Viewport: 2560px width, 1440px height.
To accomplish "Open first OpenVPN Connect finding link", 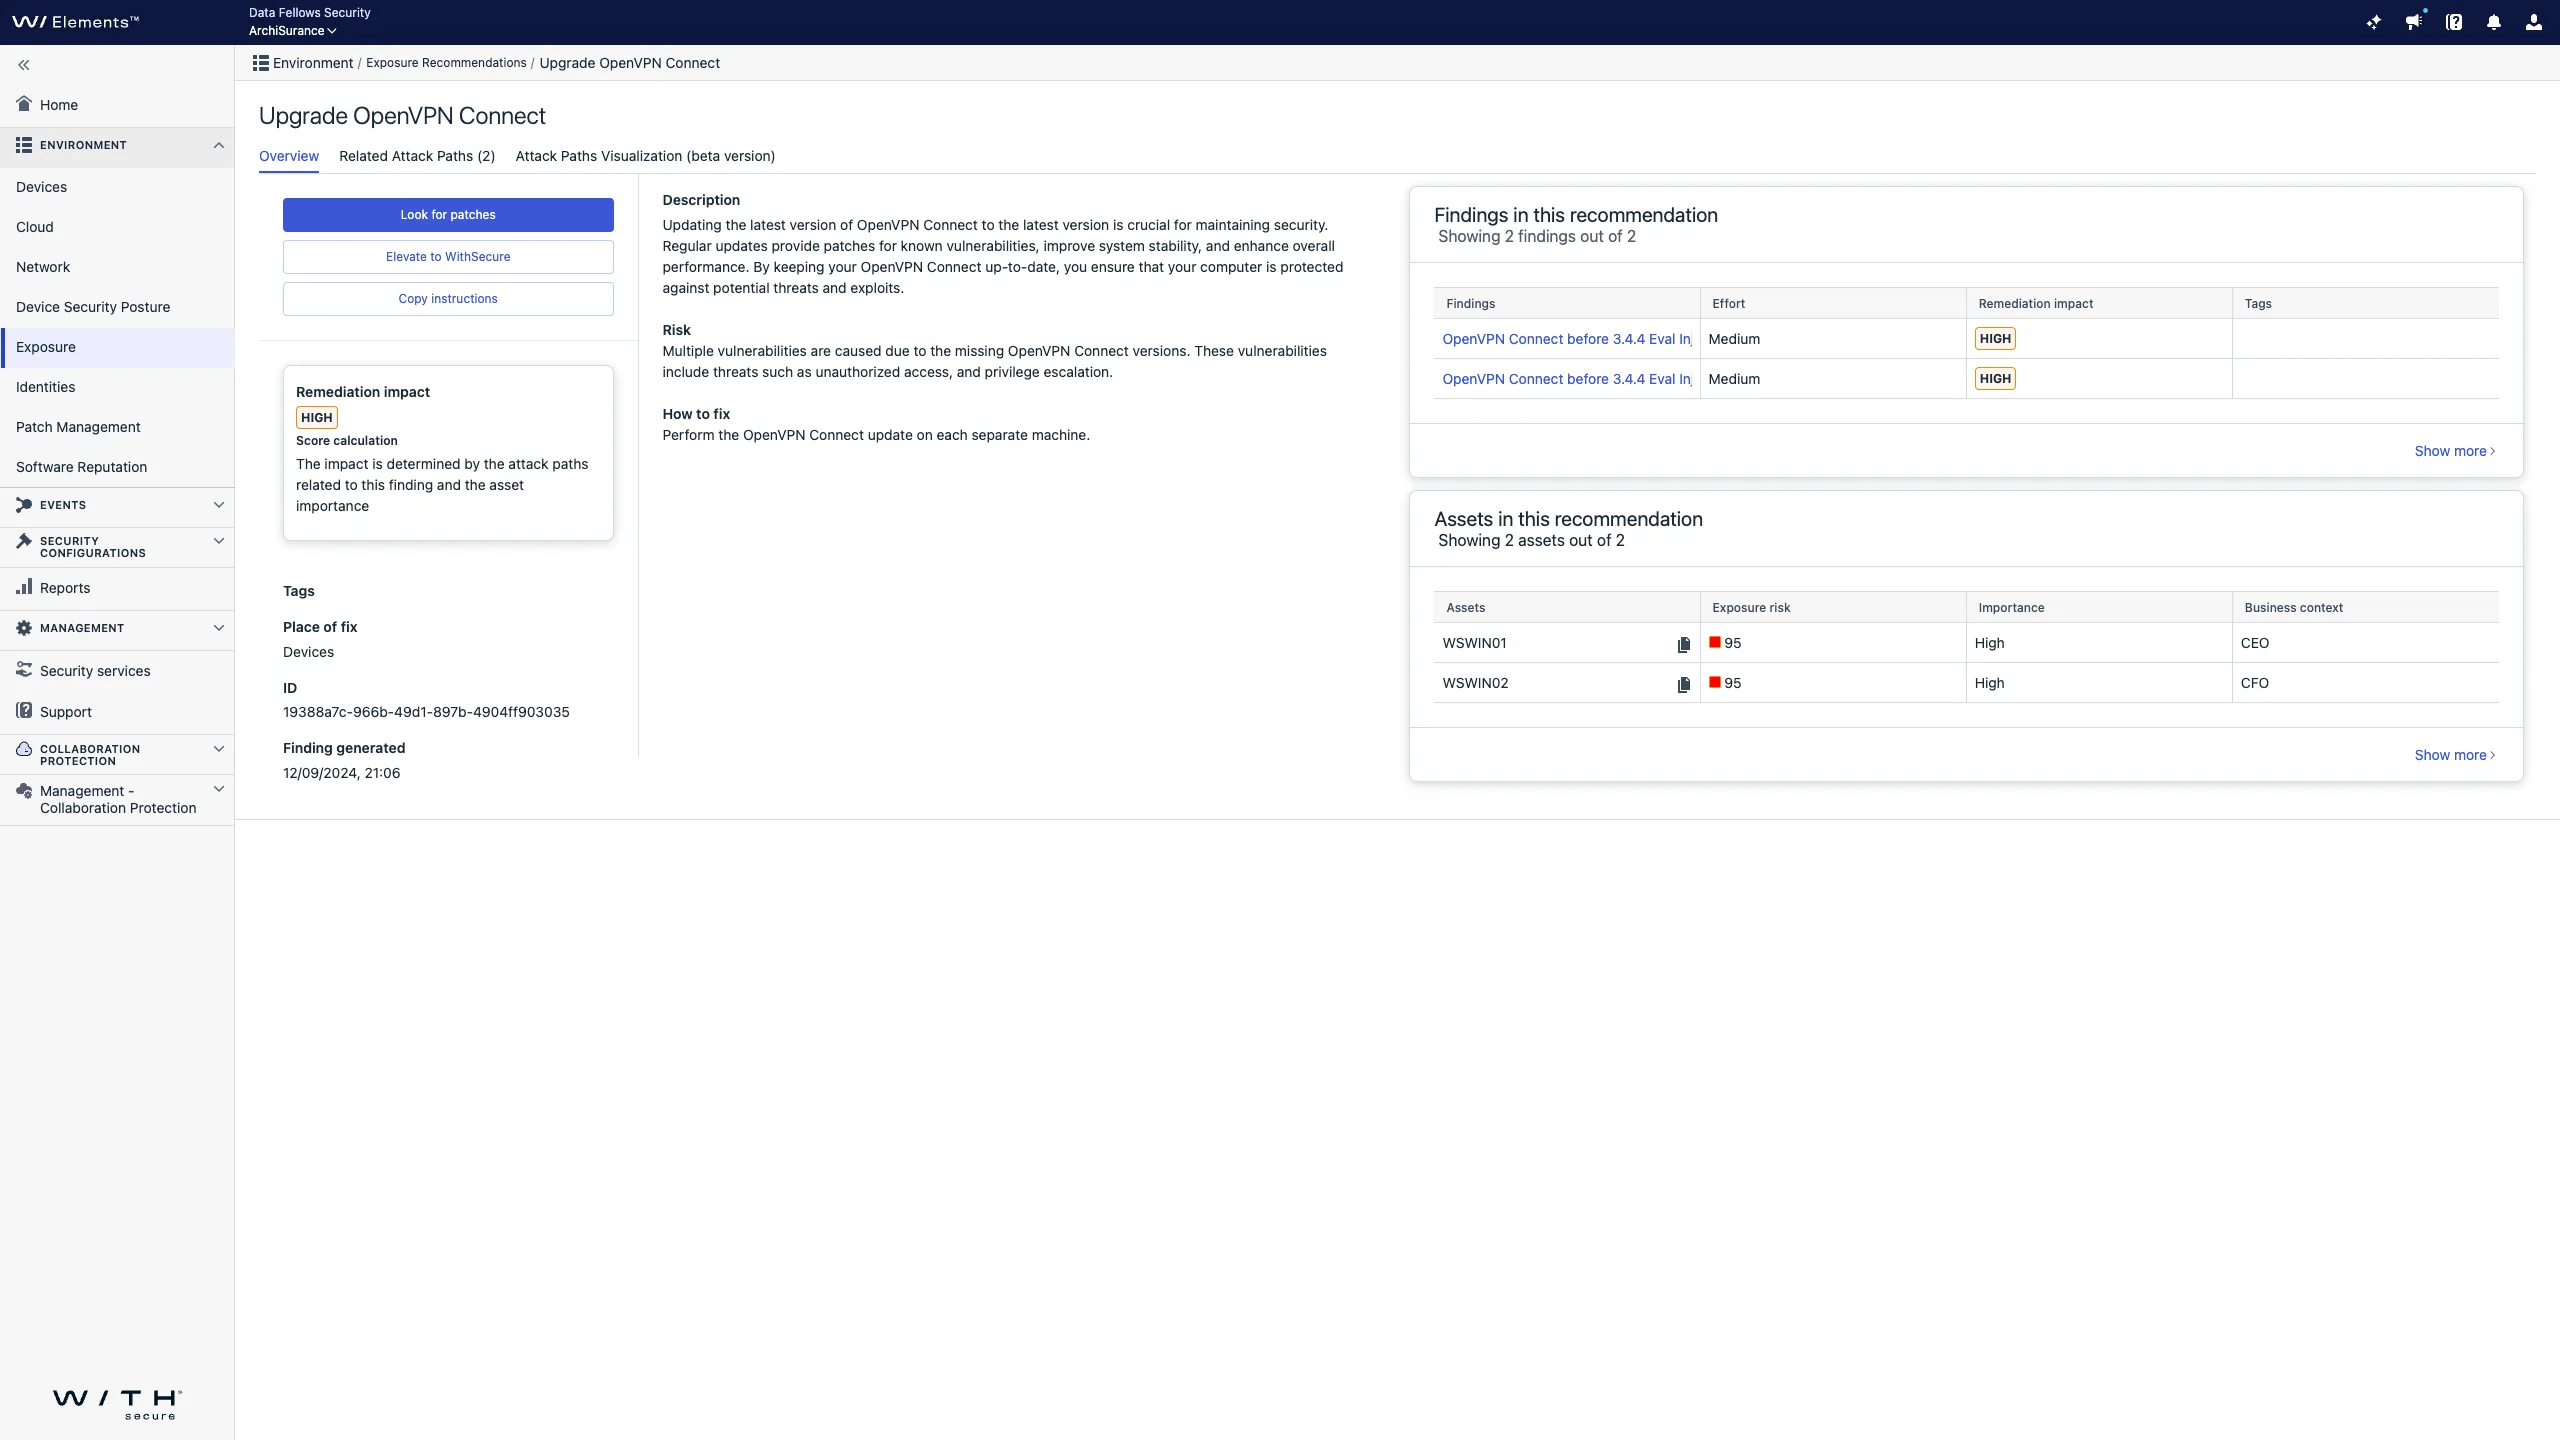I will pyautogui.click(x=1566, y=339).
